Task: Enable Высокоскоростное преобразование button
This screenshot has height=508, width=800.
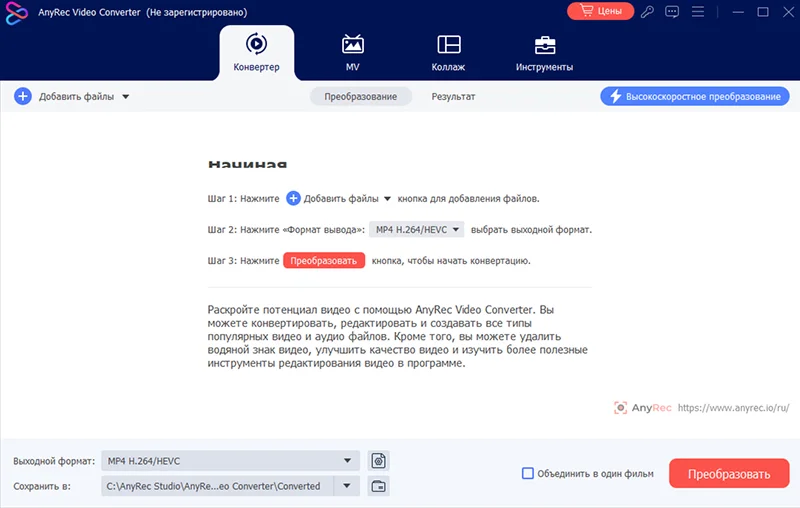Action: [x=695, y=96]
